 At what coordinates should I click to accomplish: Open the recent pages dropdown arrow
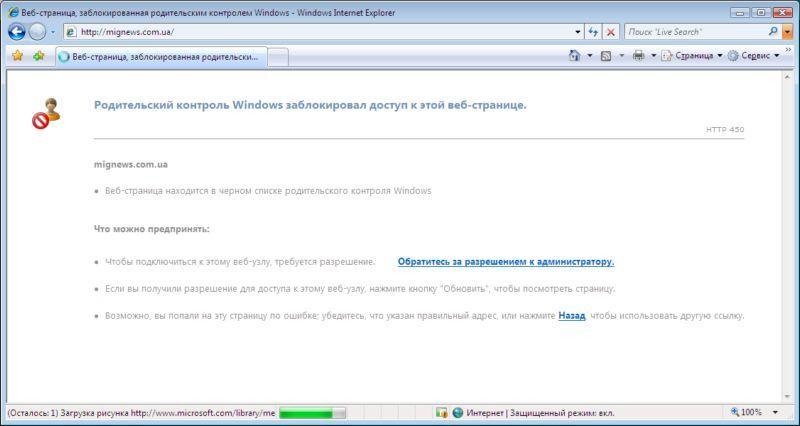53,32
